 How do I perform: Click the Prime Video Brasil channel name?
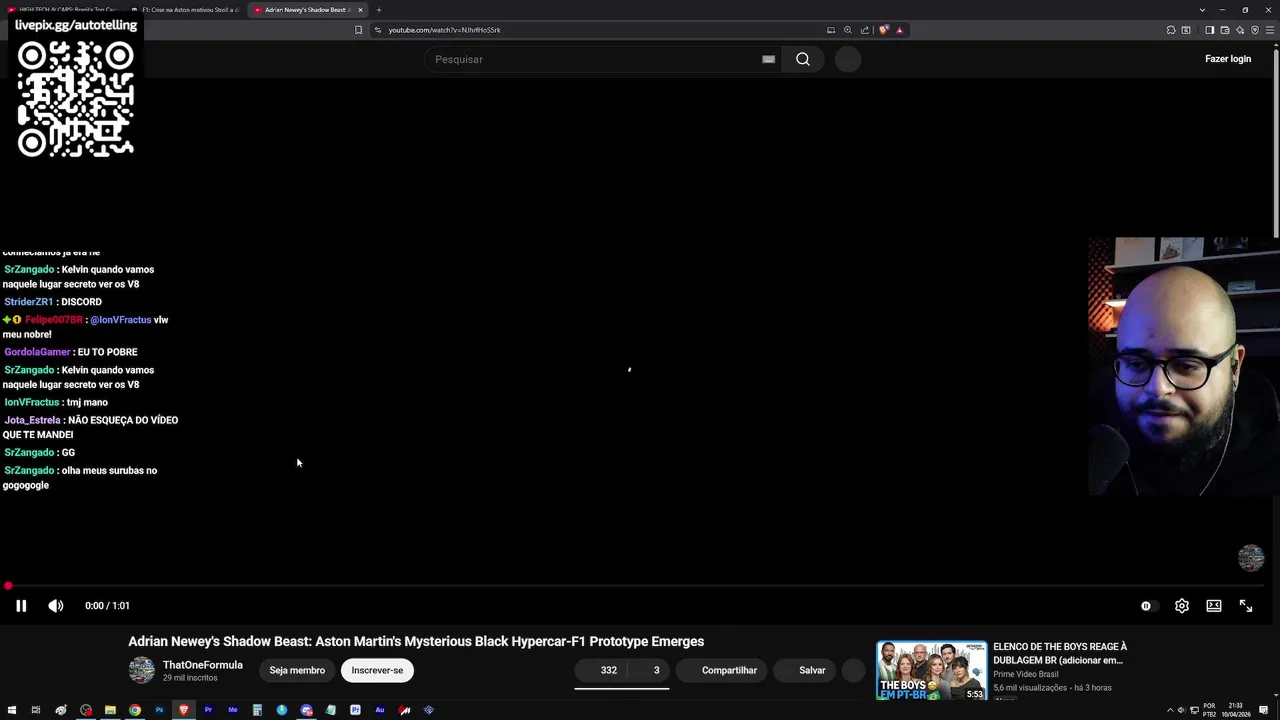pos(1026,674)
